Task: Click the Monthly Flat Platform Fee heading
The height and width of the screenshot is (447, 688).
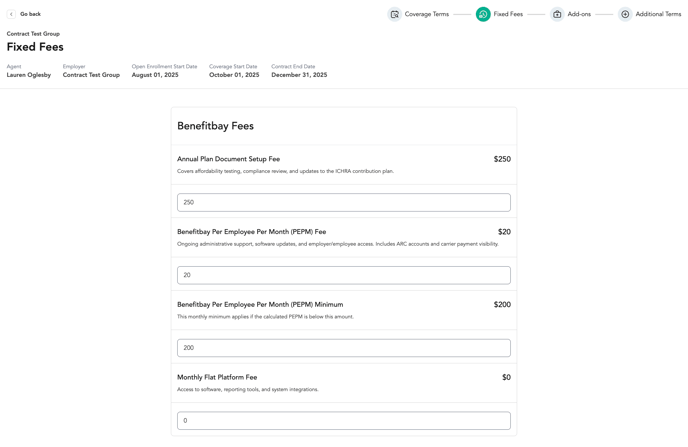Action: coord(217,377)
